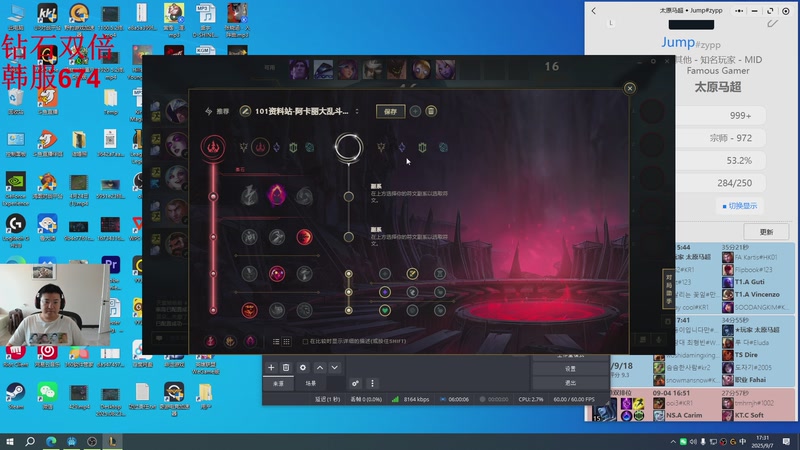Screen dimensions: 800x450
Task: Pick Hail of Blades keystone rune
Action: tap(304, 196)
